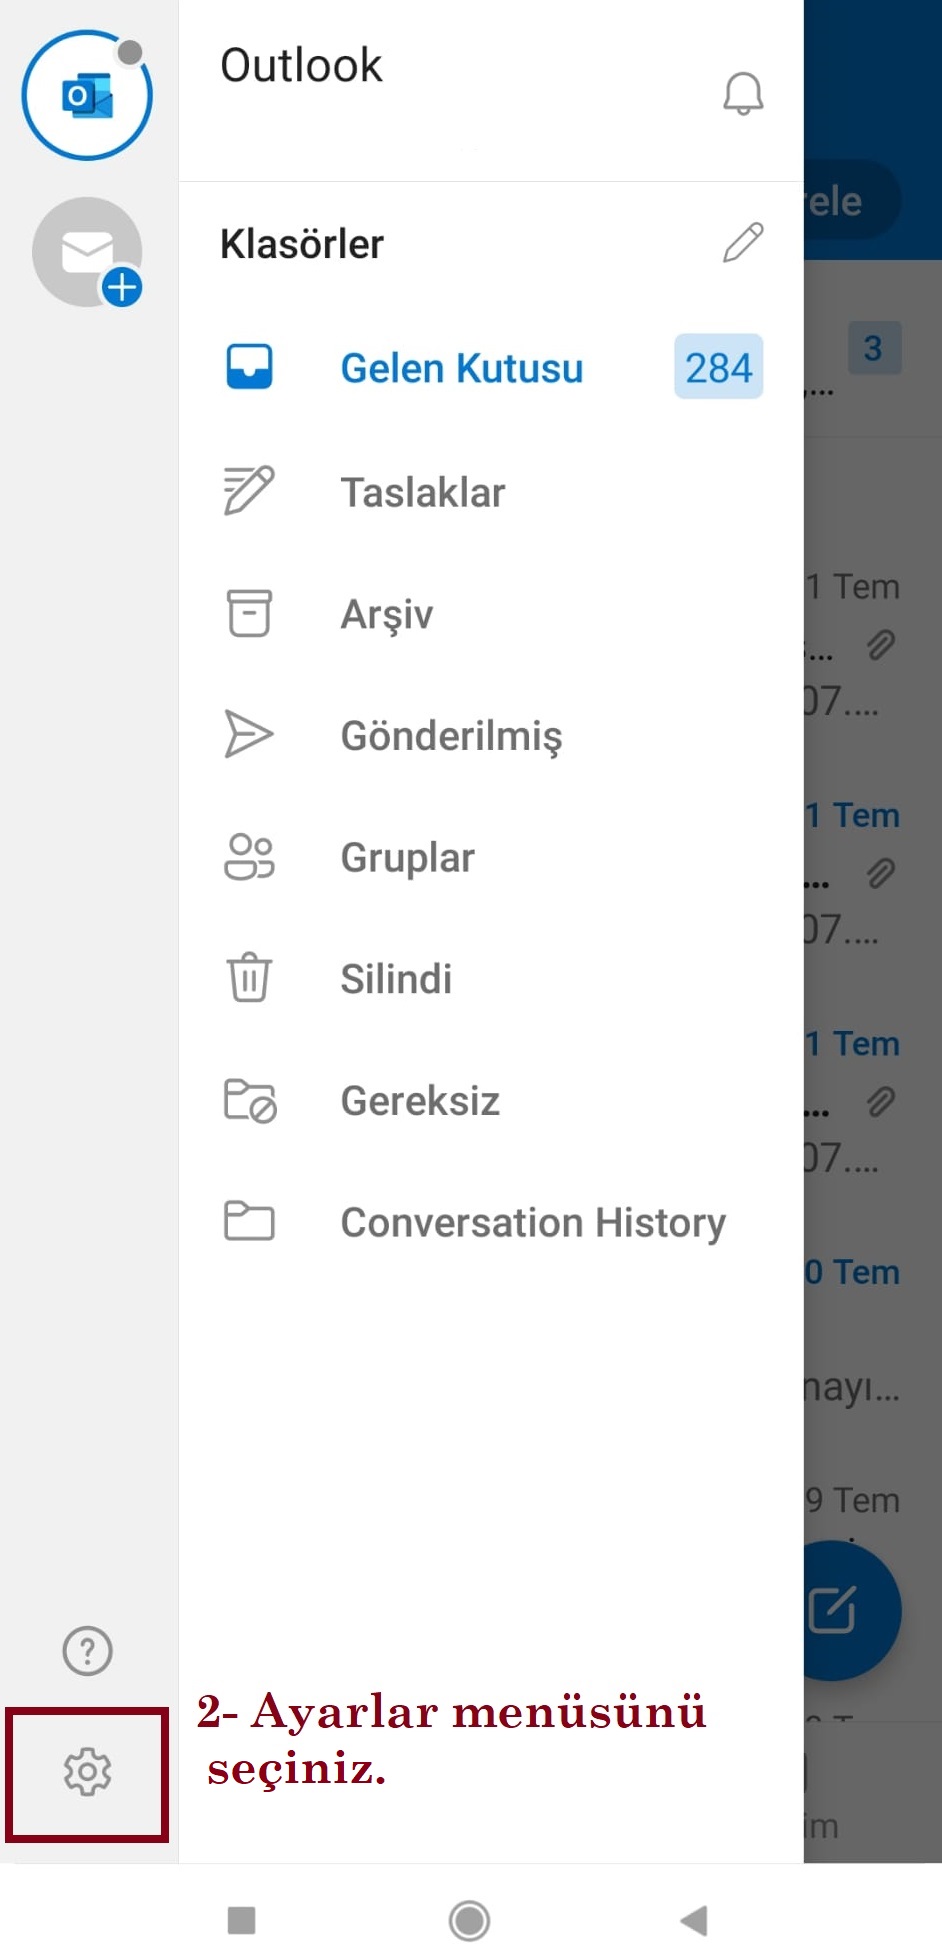Add a new mail account
Image resolution: width=942 pixels, height=1955 pixels.
coord(87,252)
